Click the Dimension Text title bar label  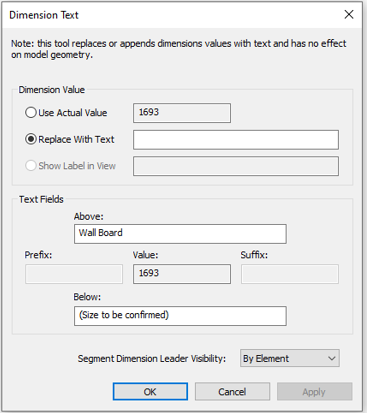point(44,15)
